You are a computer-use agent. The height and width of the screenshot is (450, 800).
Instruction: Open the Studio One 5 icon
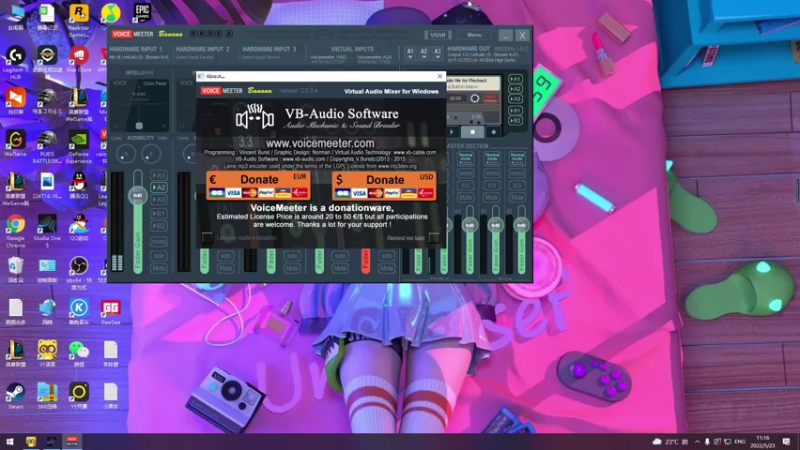47,231
